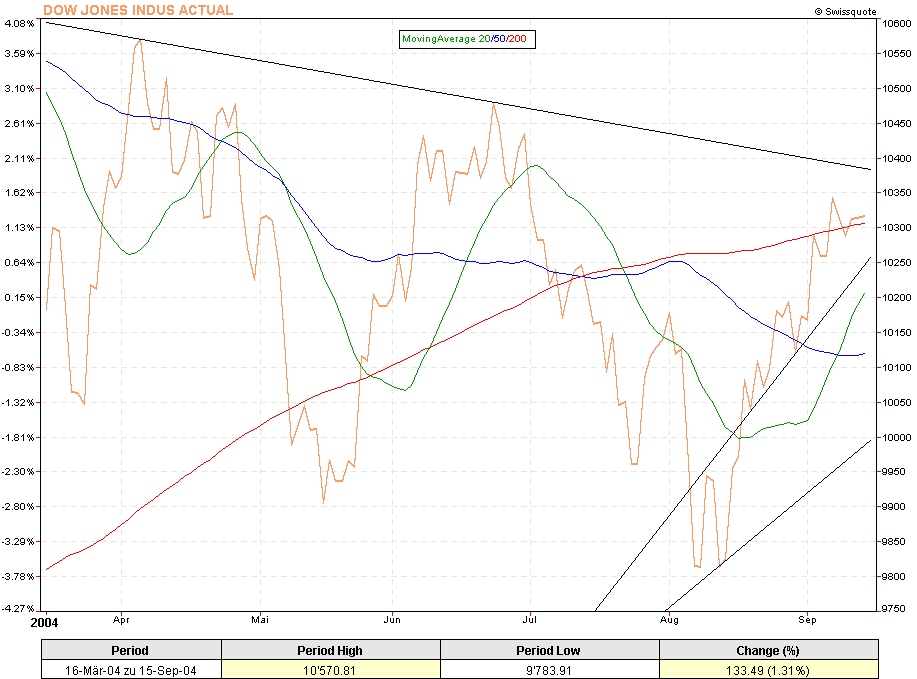The image size is (917, 679).
Task: Click the 10150 right axis value
Action: (x=897, y=332)
